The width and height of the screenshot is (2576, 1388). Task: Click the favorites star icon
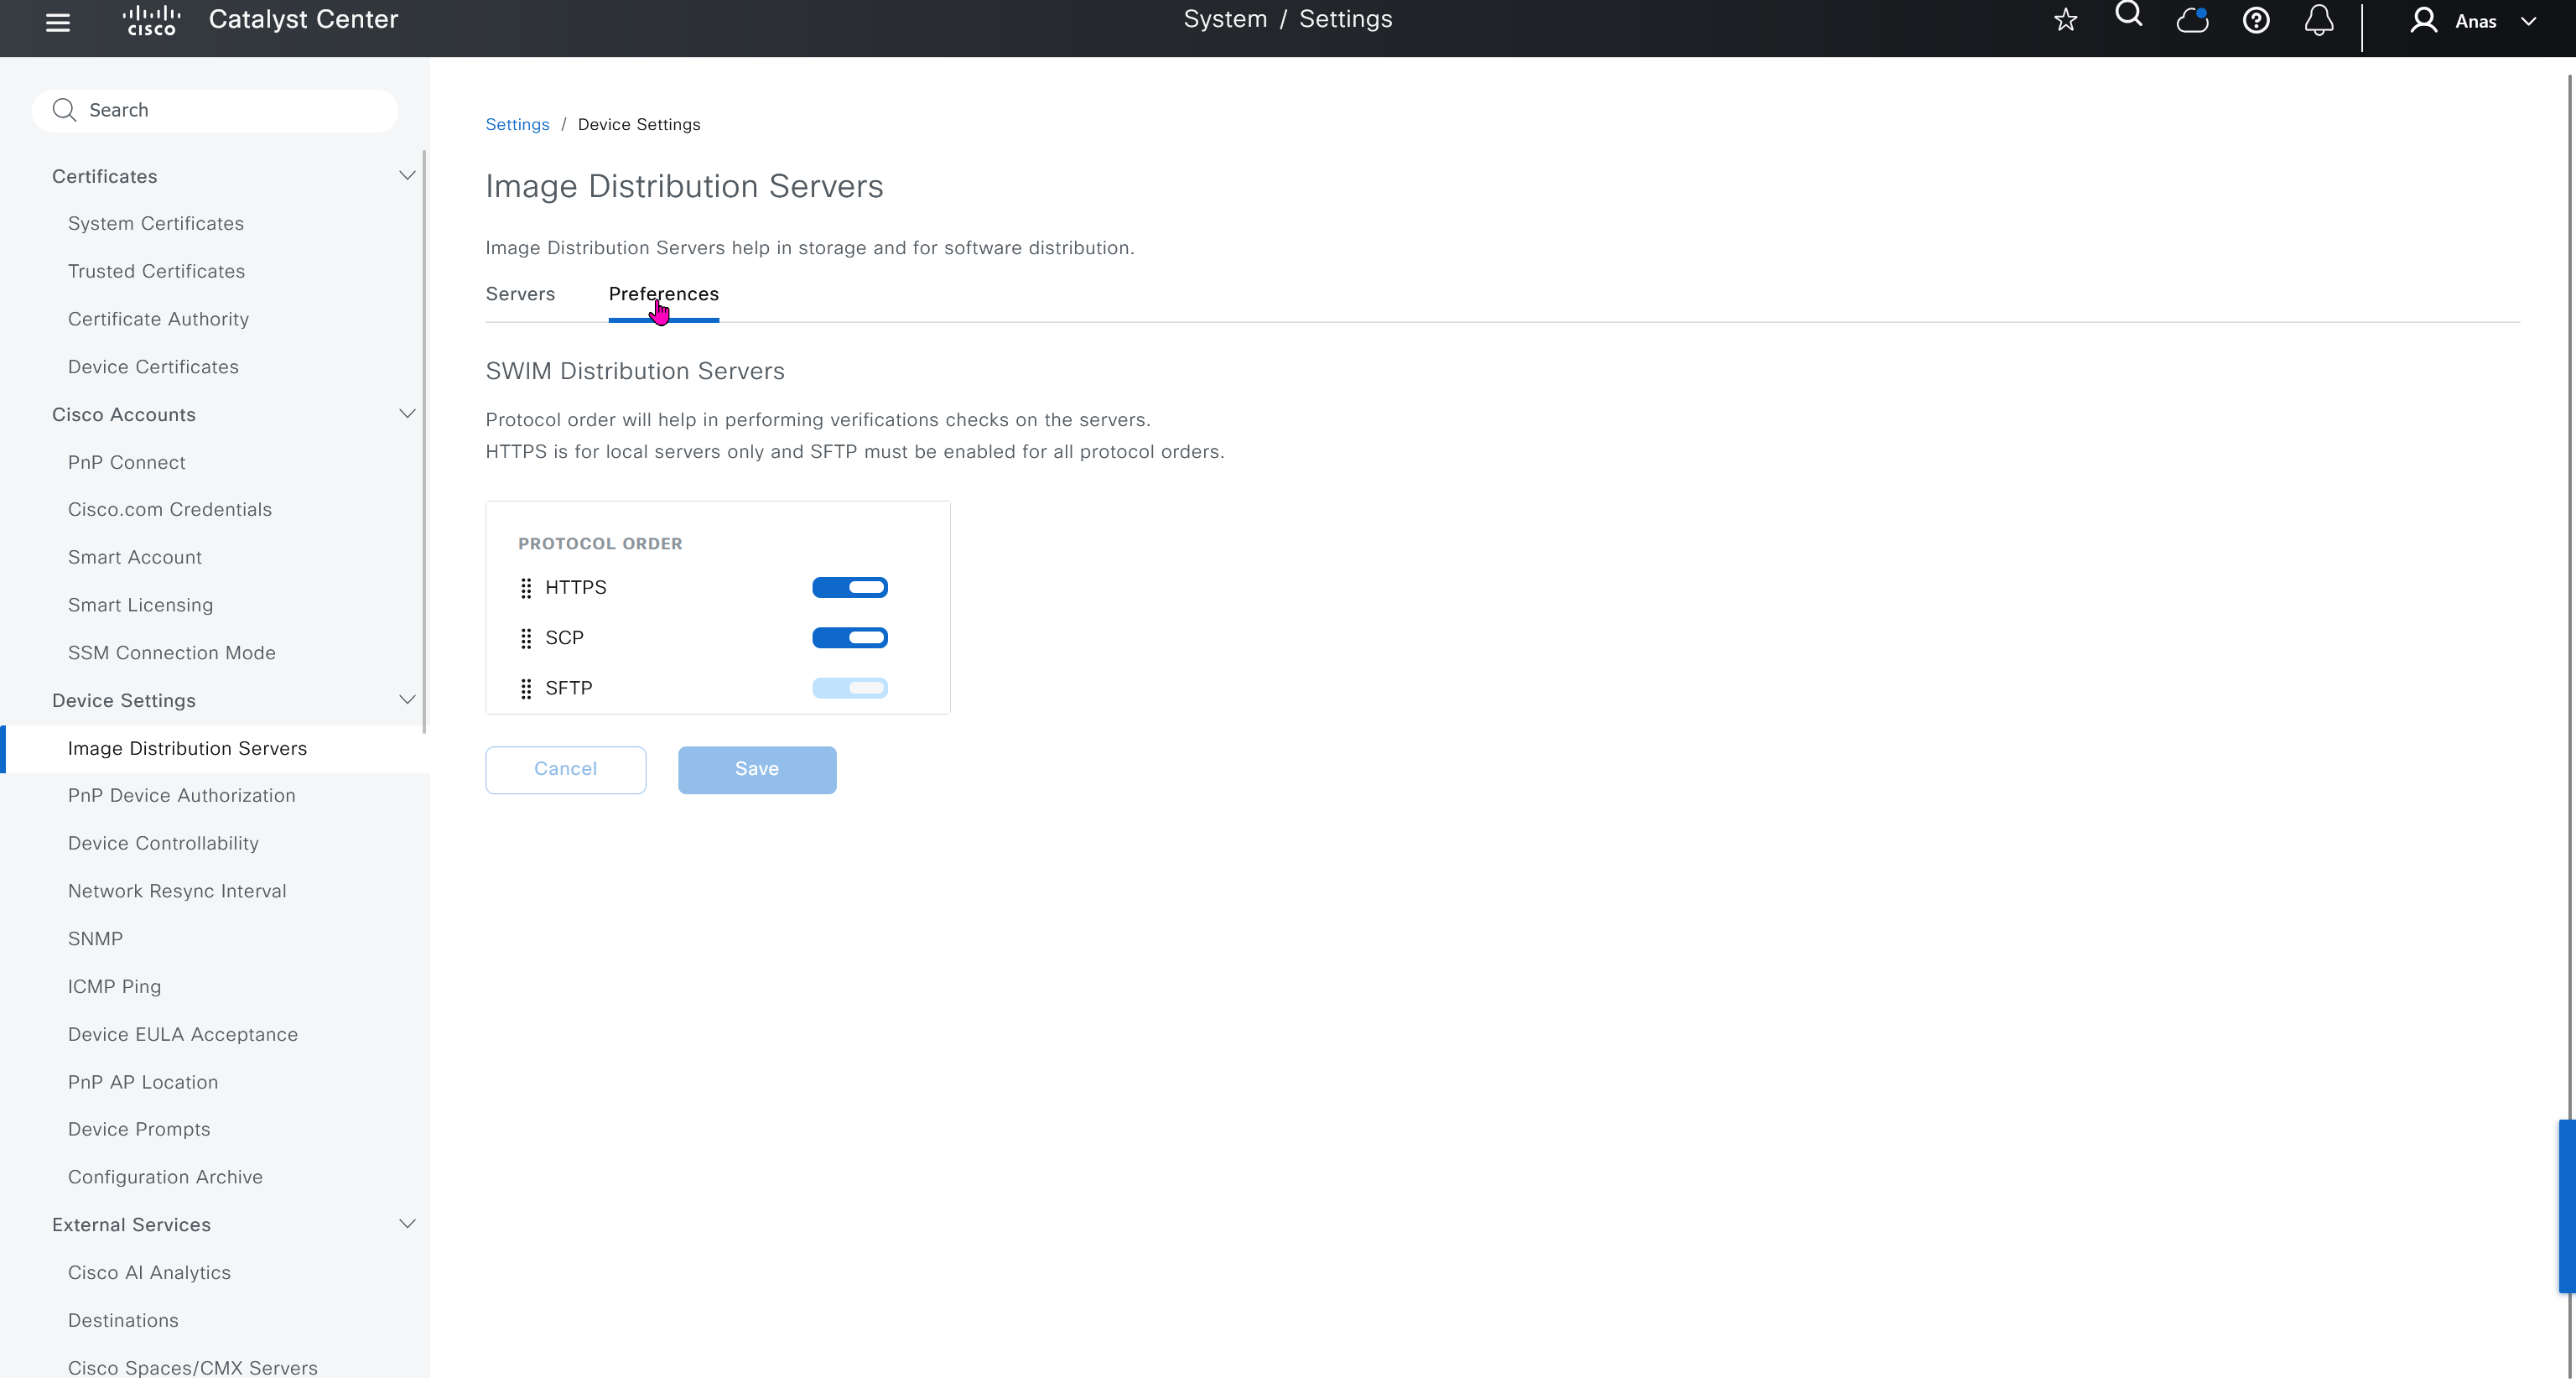(2065, 20)
